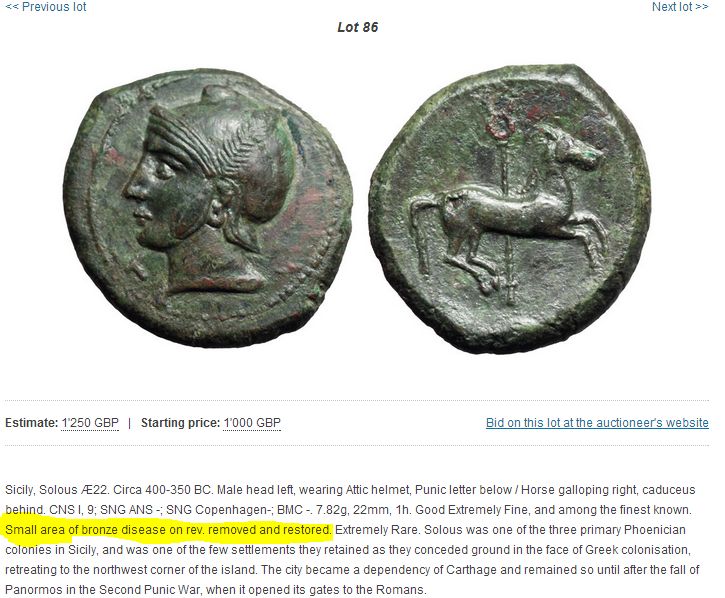The image size is (725, 598).
Task: Click Bid on this lot at auctioneer's website
Action: point(597,423)
